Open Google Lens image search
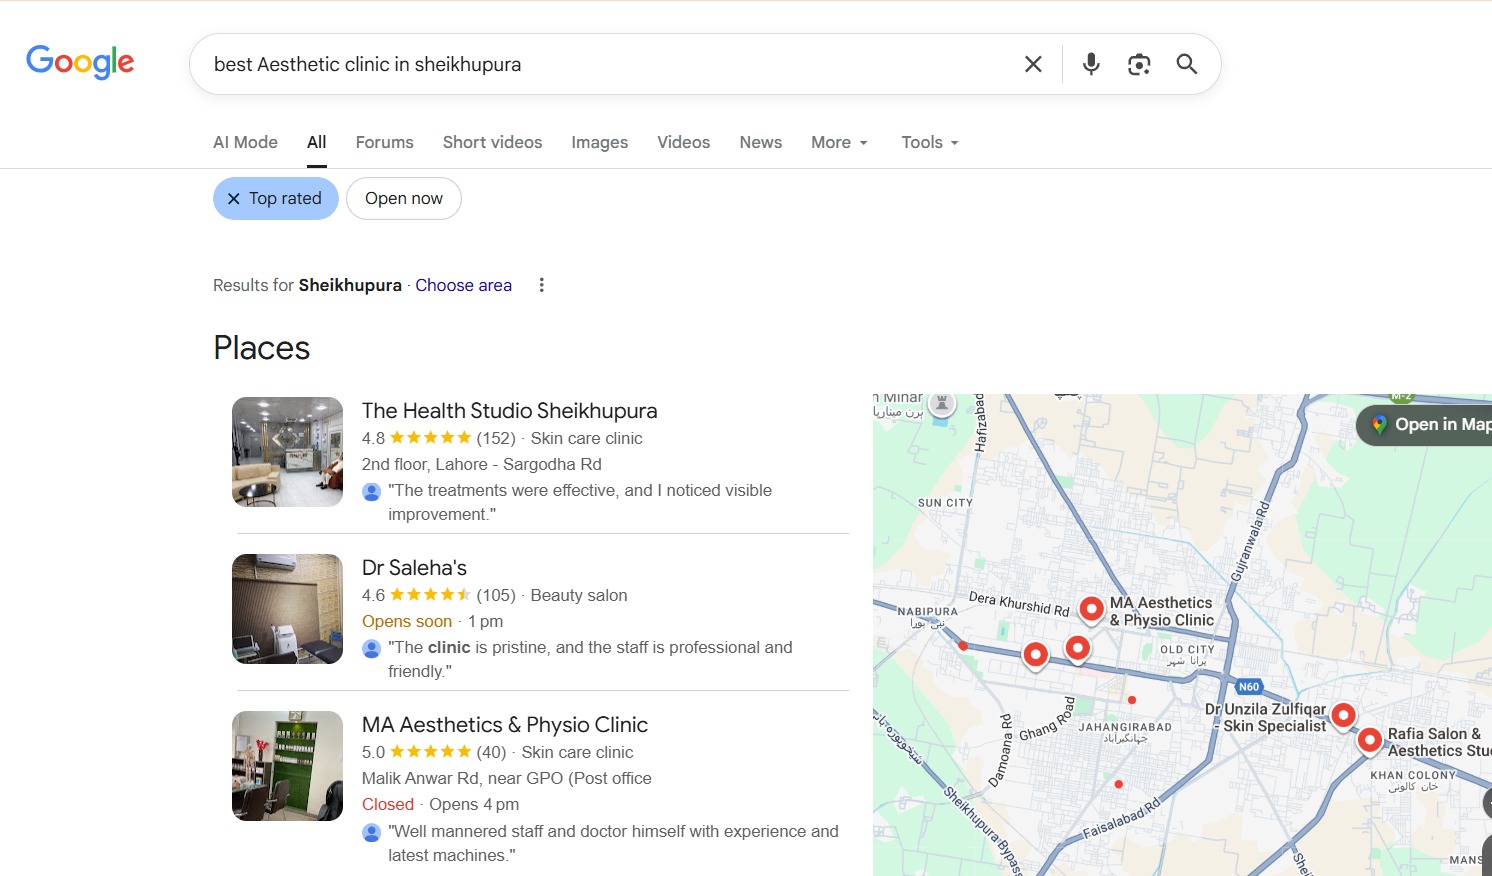Screen dimensions: 1492x876 pyautogui.click(x=1139, y=64)
